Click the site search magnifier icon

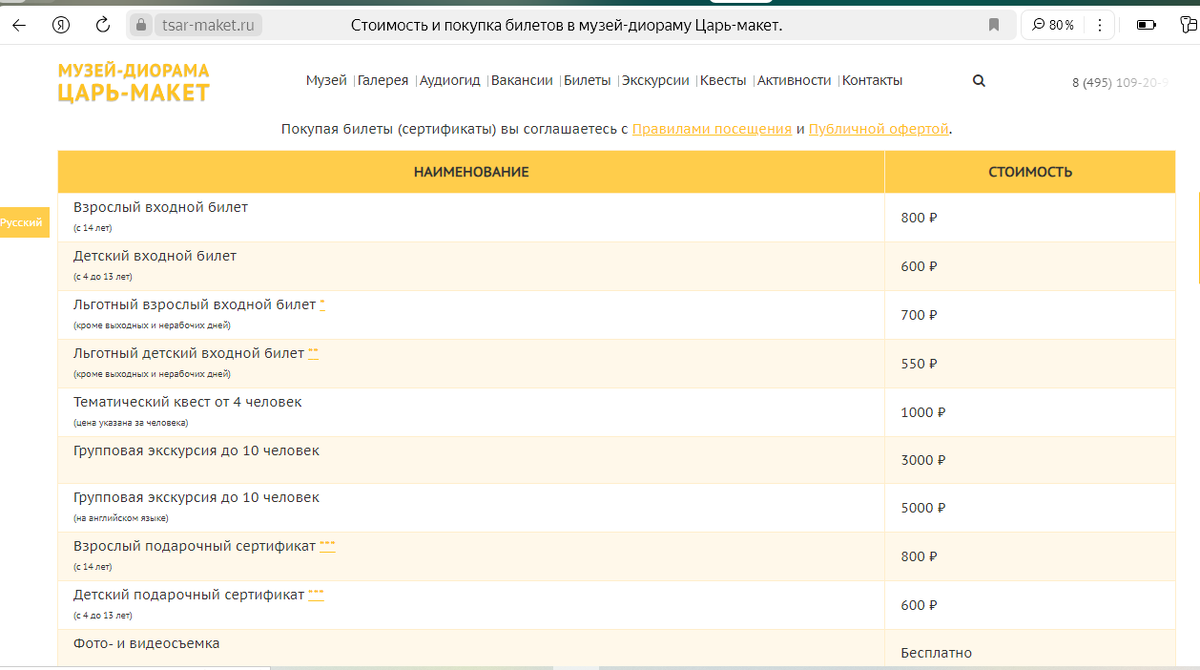(x=979, y=81)
